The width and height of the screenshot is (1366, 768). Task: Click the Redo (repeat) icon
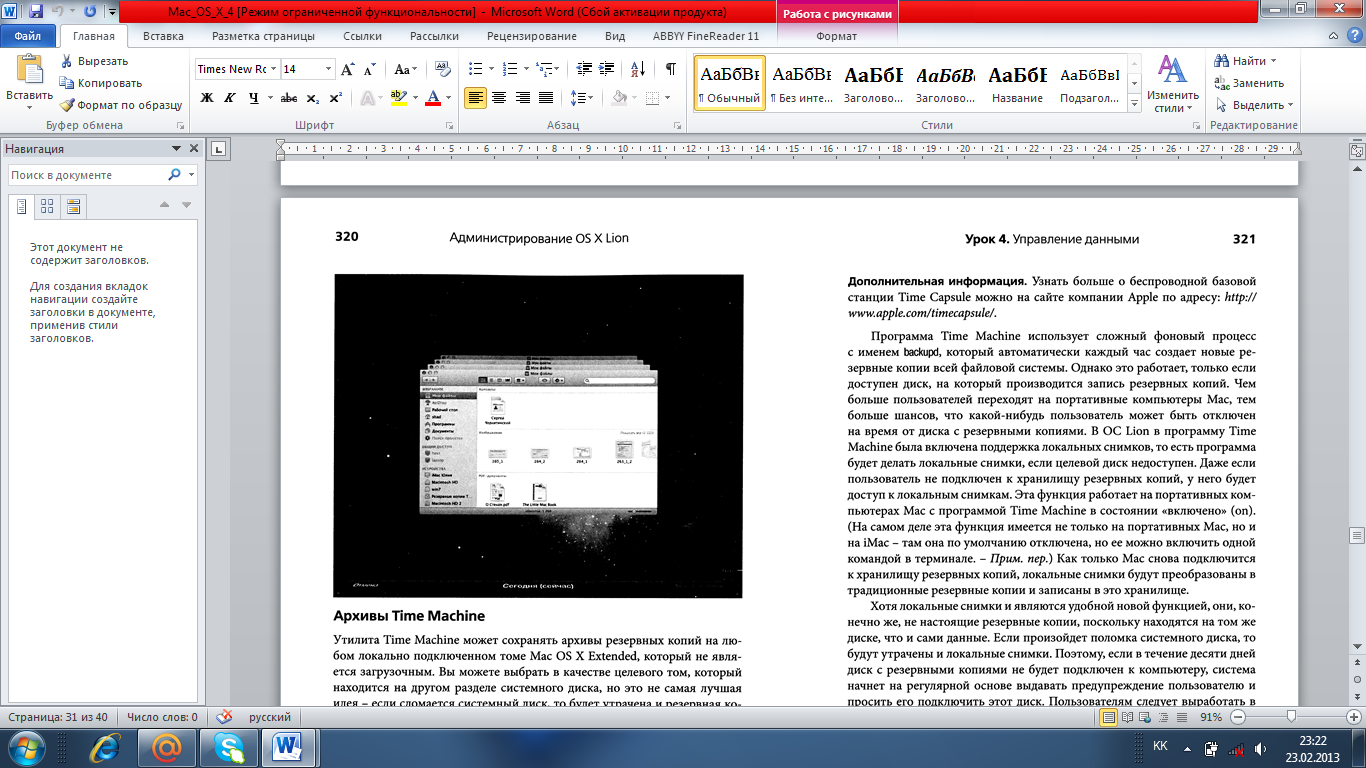pyautogui.click(x=91, y=12)
